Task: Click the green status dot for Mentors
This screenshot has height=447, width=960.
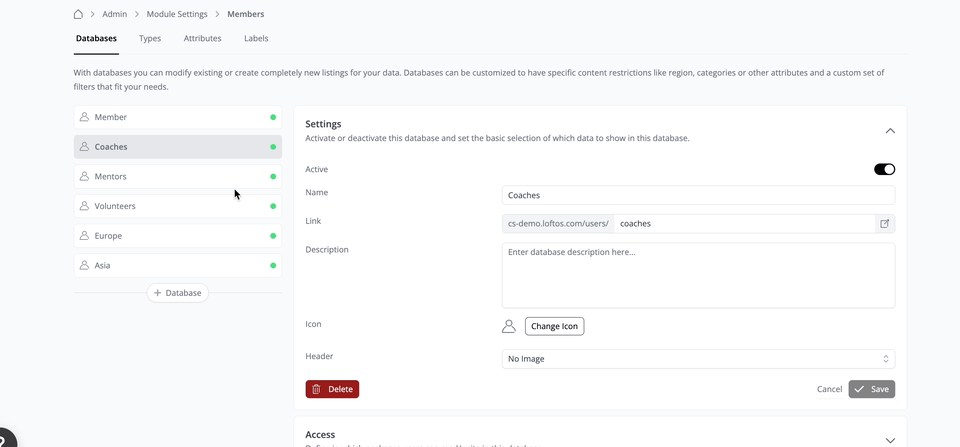Action: (x=273, y=177)
